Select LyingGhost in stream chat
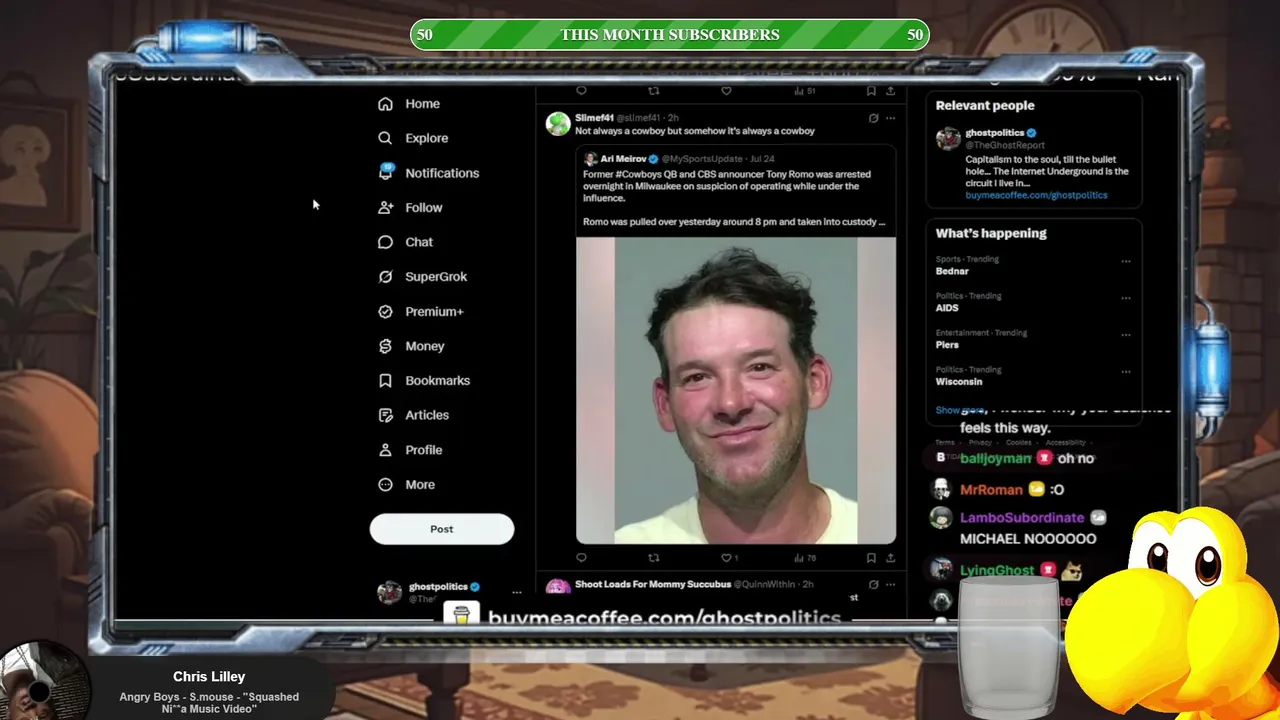Image resolution: width=1280 pixels, height=720 pixels. tap(997, 571)
